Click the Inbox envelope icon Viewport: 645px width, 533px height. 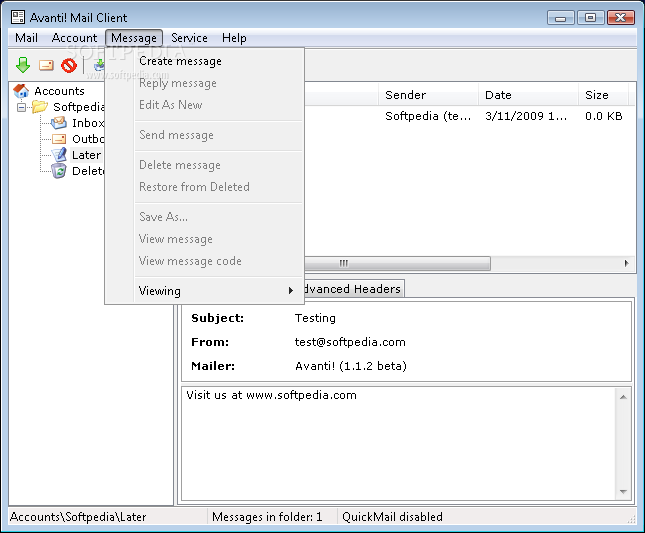[x=59, y=123]
